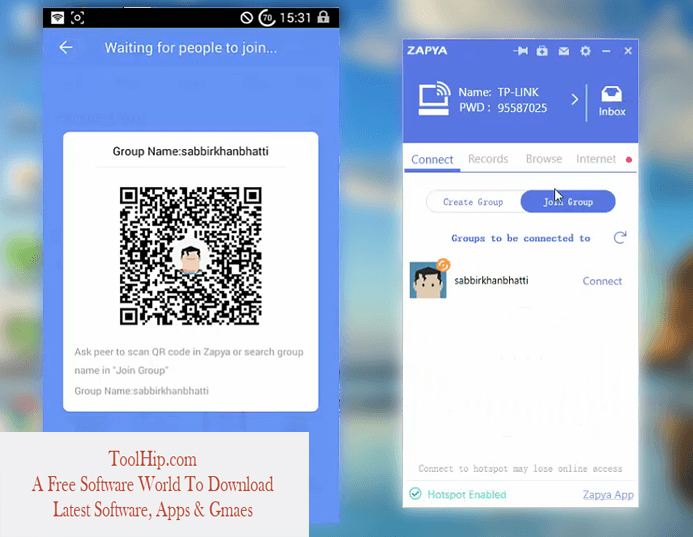Minimize the Zapya window
This screenshot has height=537, width=693.
[606, 51]
